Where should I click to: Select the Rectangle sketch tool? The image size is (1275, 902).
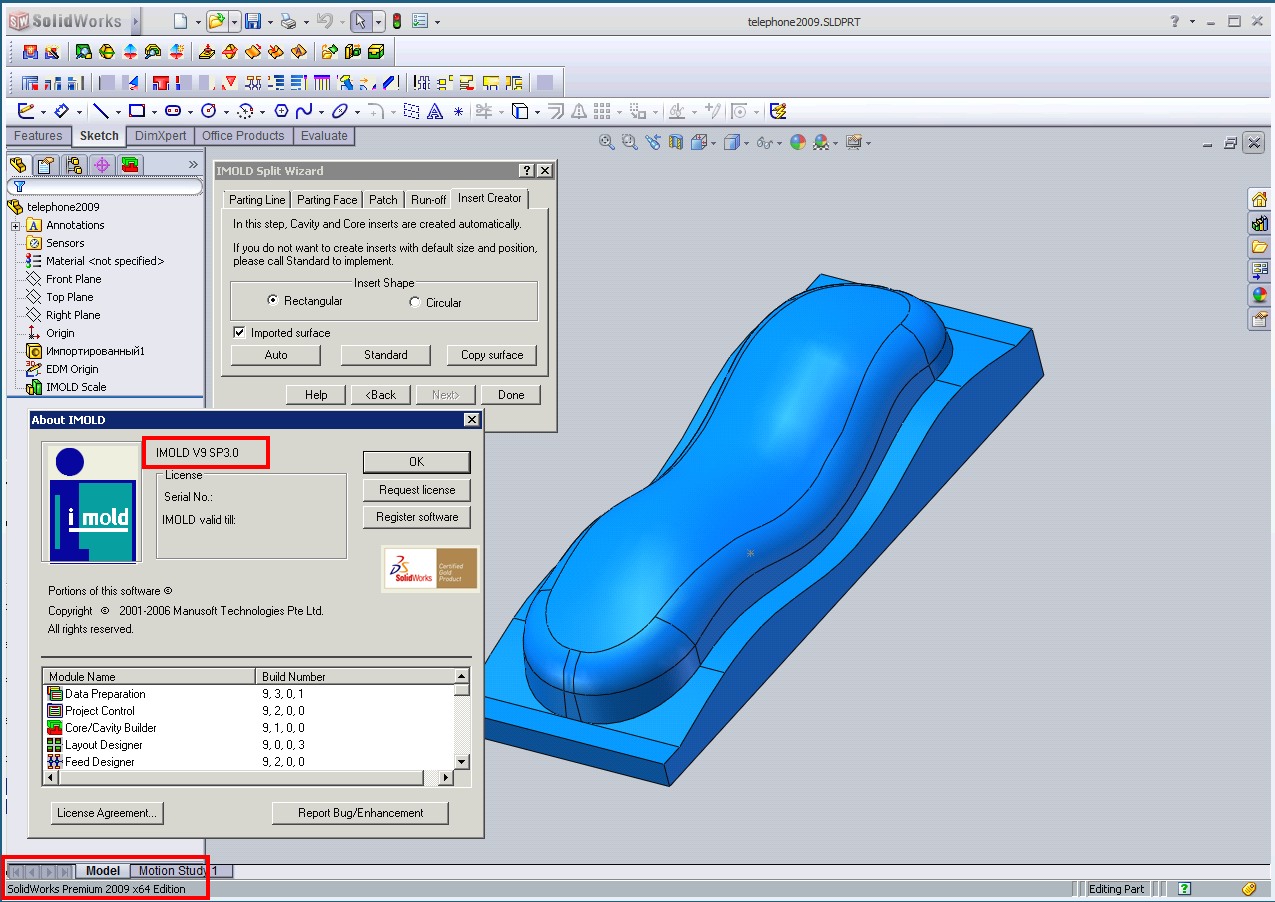click(x=137, y=111)
